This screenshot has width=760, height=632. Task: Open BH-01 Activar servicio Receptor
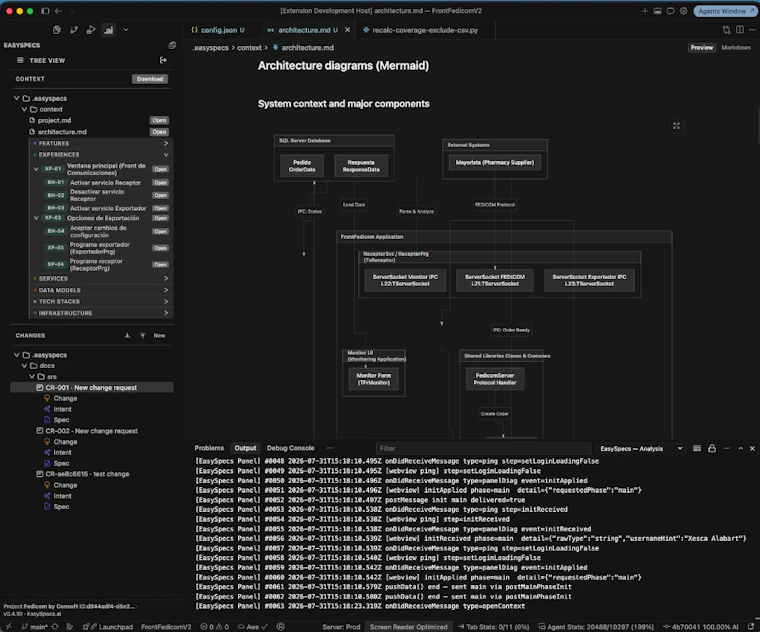tap(160, 183)
